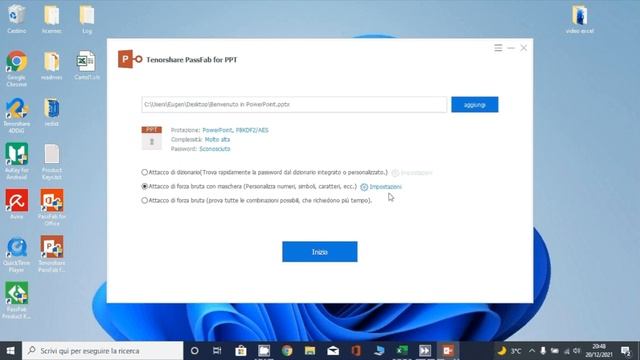The height and width of the screenshot is (360, 640).
Task: Open Microsoft Store from taskbar
Action: click(x=241, y=351)
